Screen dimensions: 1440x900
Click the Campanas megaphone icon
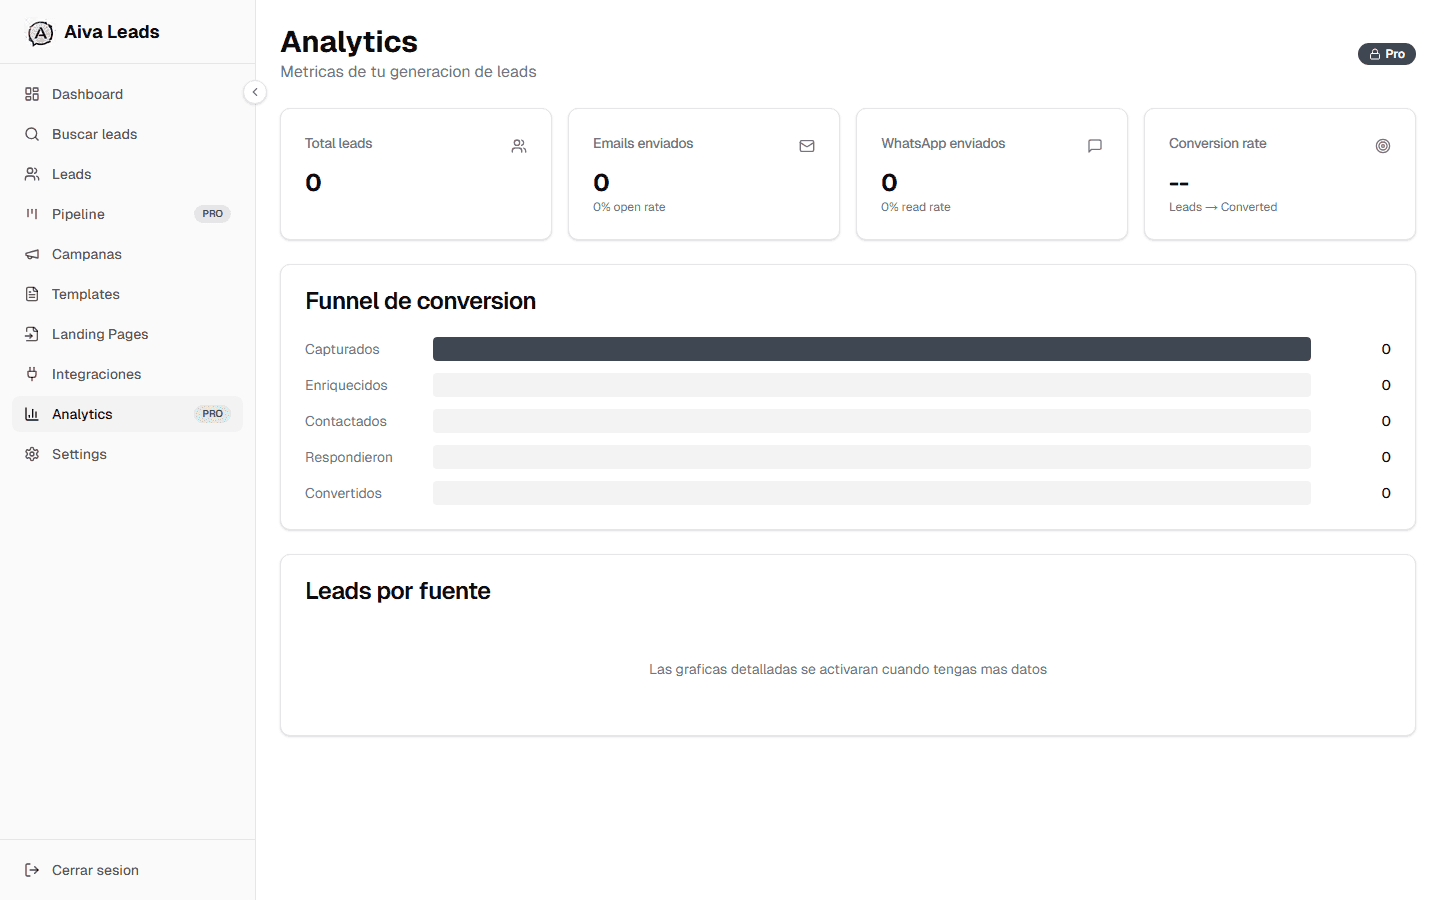point(32,254)
